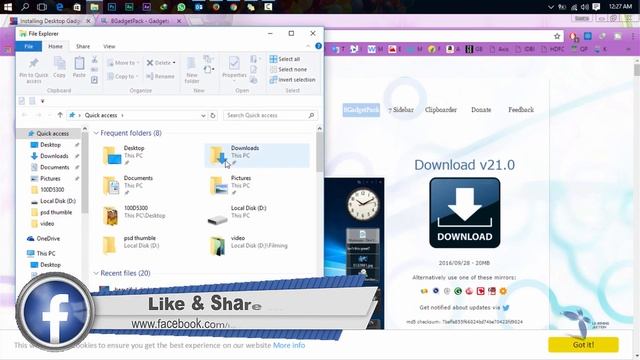640x360 pixels.
Task: Click the Up arrow navigation button
Action: 60,116
